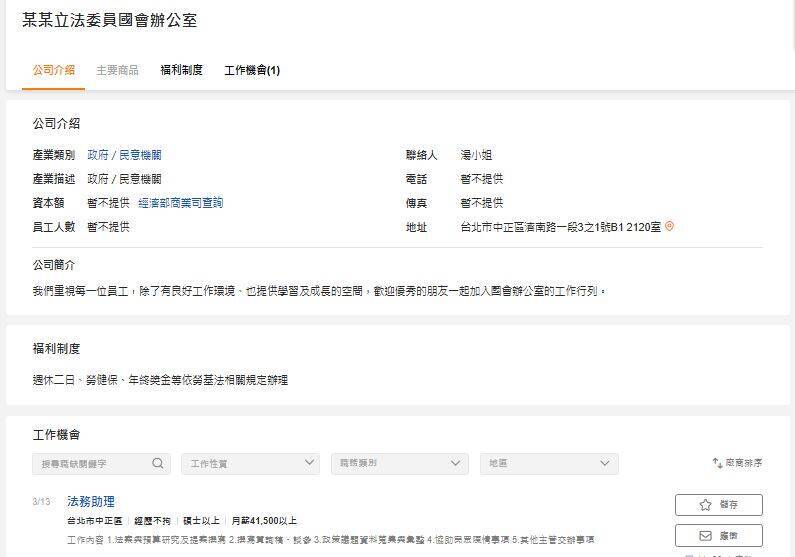Click the job keyword search field
This screenshot has height=557, width=795.
tap(101, 464)
